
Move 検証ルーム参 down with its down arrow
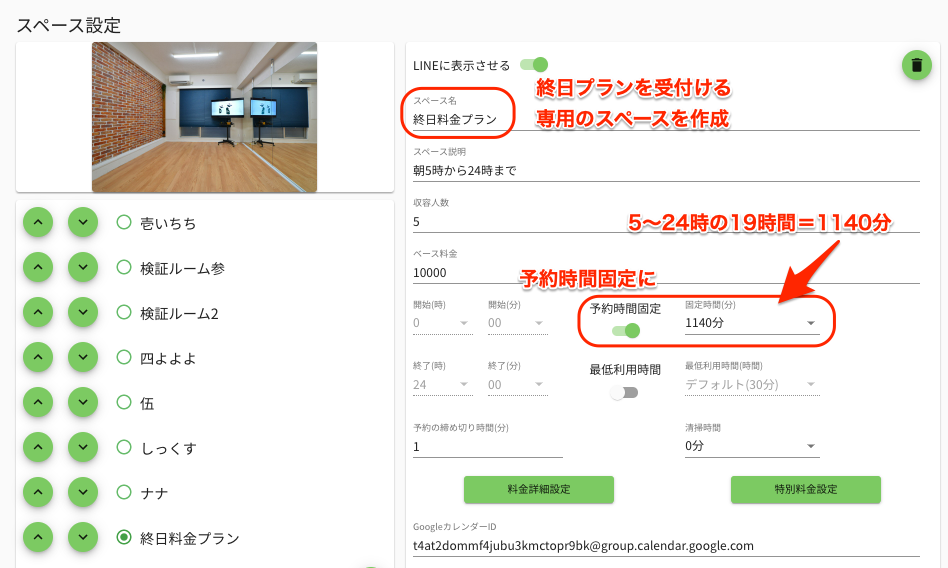(83, 268)
